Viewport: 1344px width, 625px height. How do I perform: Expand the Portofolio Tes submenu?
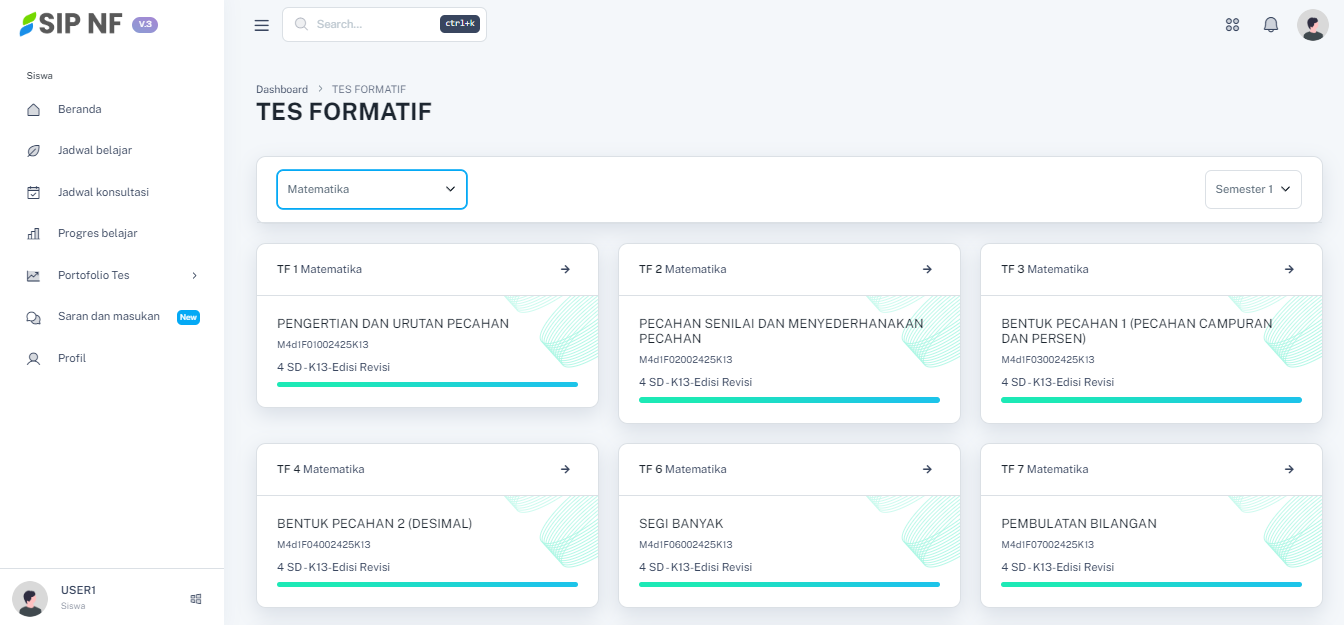point(112,275)
